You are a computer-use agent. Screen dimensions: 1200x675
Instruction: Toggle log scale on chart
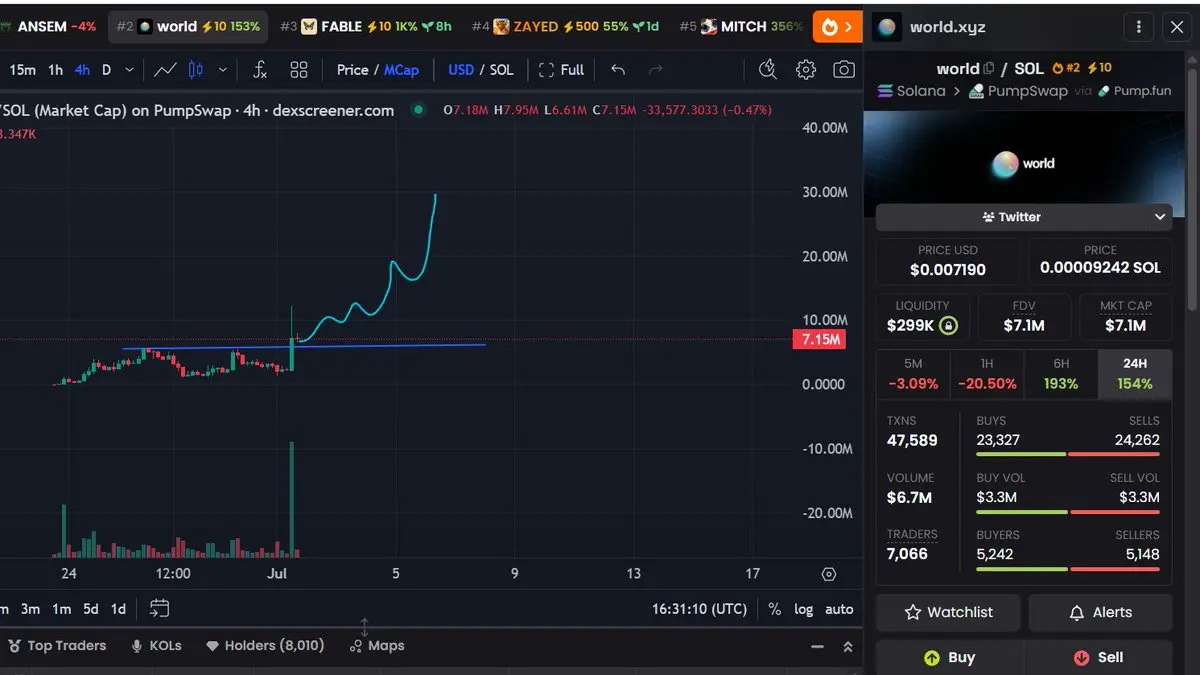[804, 609]
